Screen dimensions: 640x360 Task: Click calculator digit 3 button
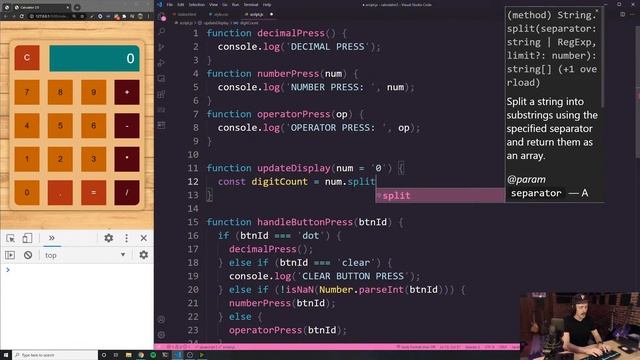coord(93,159)
